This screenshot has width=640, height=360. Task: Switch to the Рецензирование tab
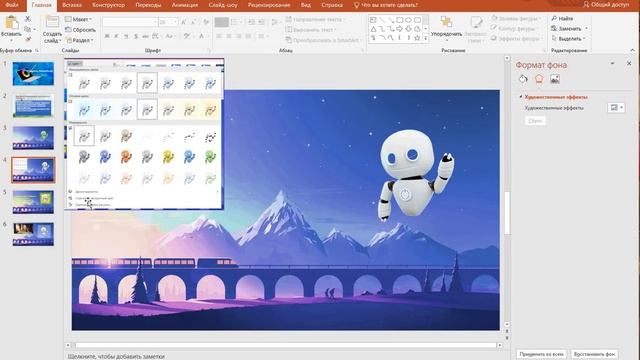coord(269,5)
